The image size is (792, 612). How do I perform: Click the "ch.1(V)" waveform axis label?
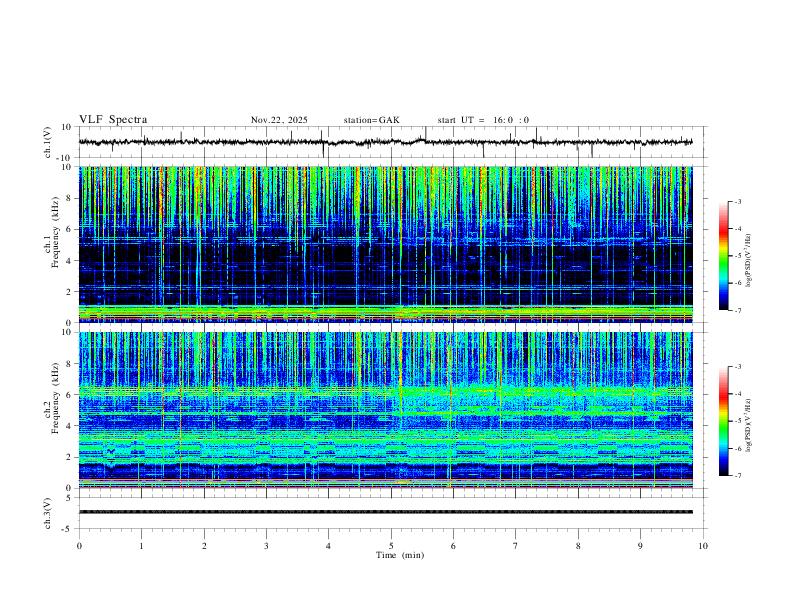pyautogui.click(x=48, y=142)
